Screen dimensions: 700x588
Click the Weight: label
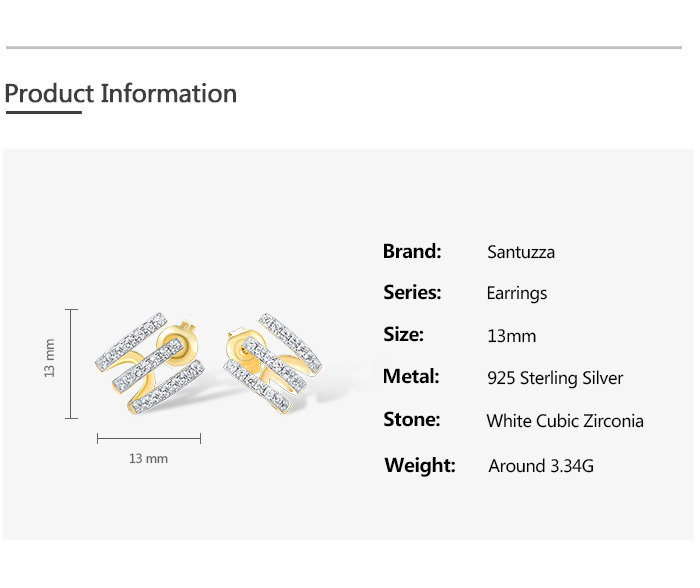click(x=420, y=465)
